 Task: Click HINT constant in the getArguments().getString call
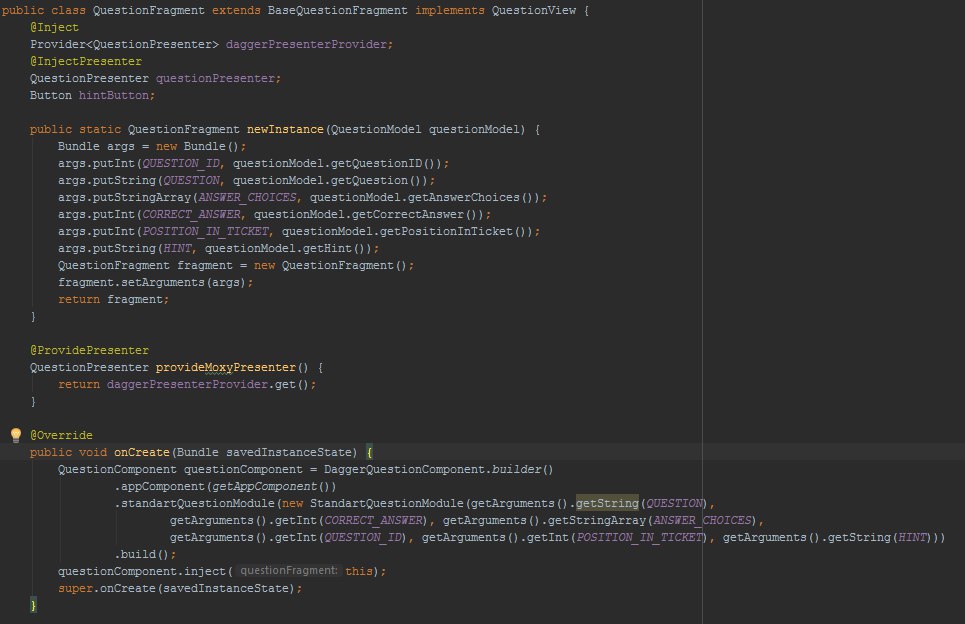(x=912, y=537)
